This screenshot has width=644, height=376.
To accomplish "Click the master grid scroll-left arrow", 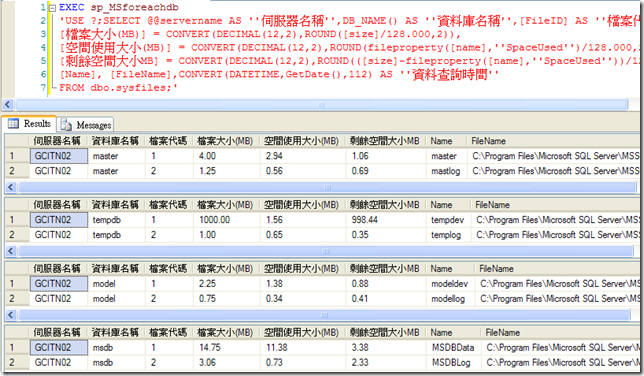I will pyautogui.click(x=11, y=187).
